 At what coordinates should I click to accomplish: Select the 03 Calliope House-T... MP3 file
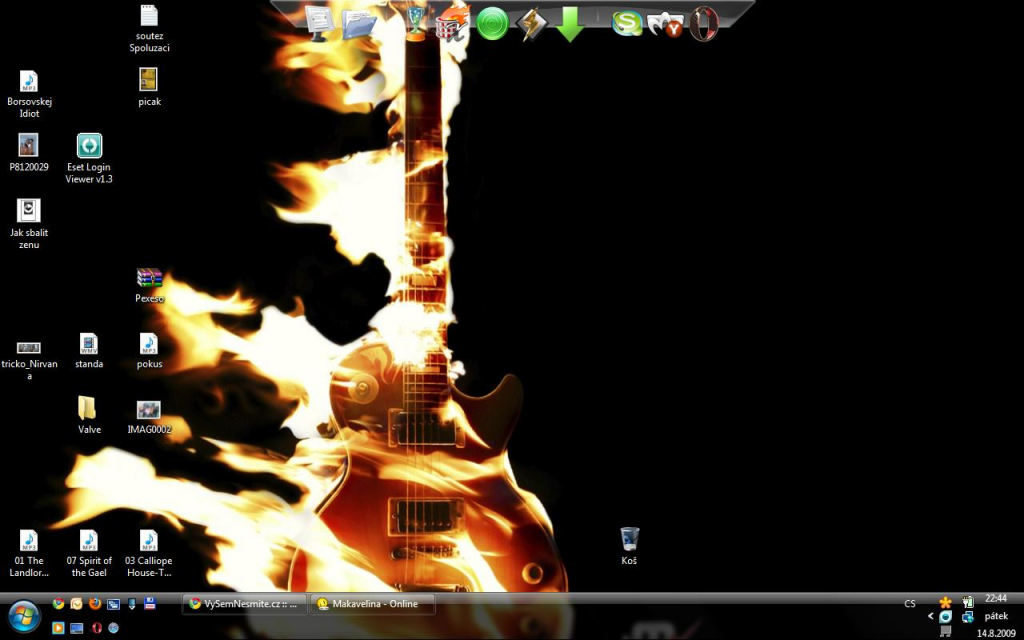point(149,554)
